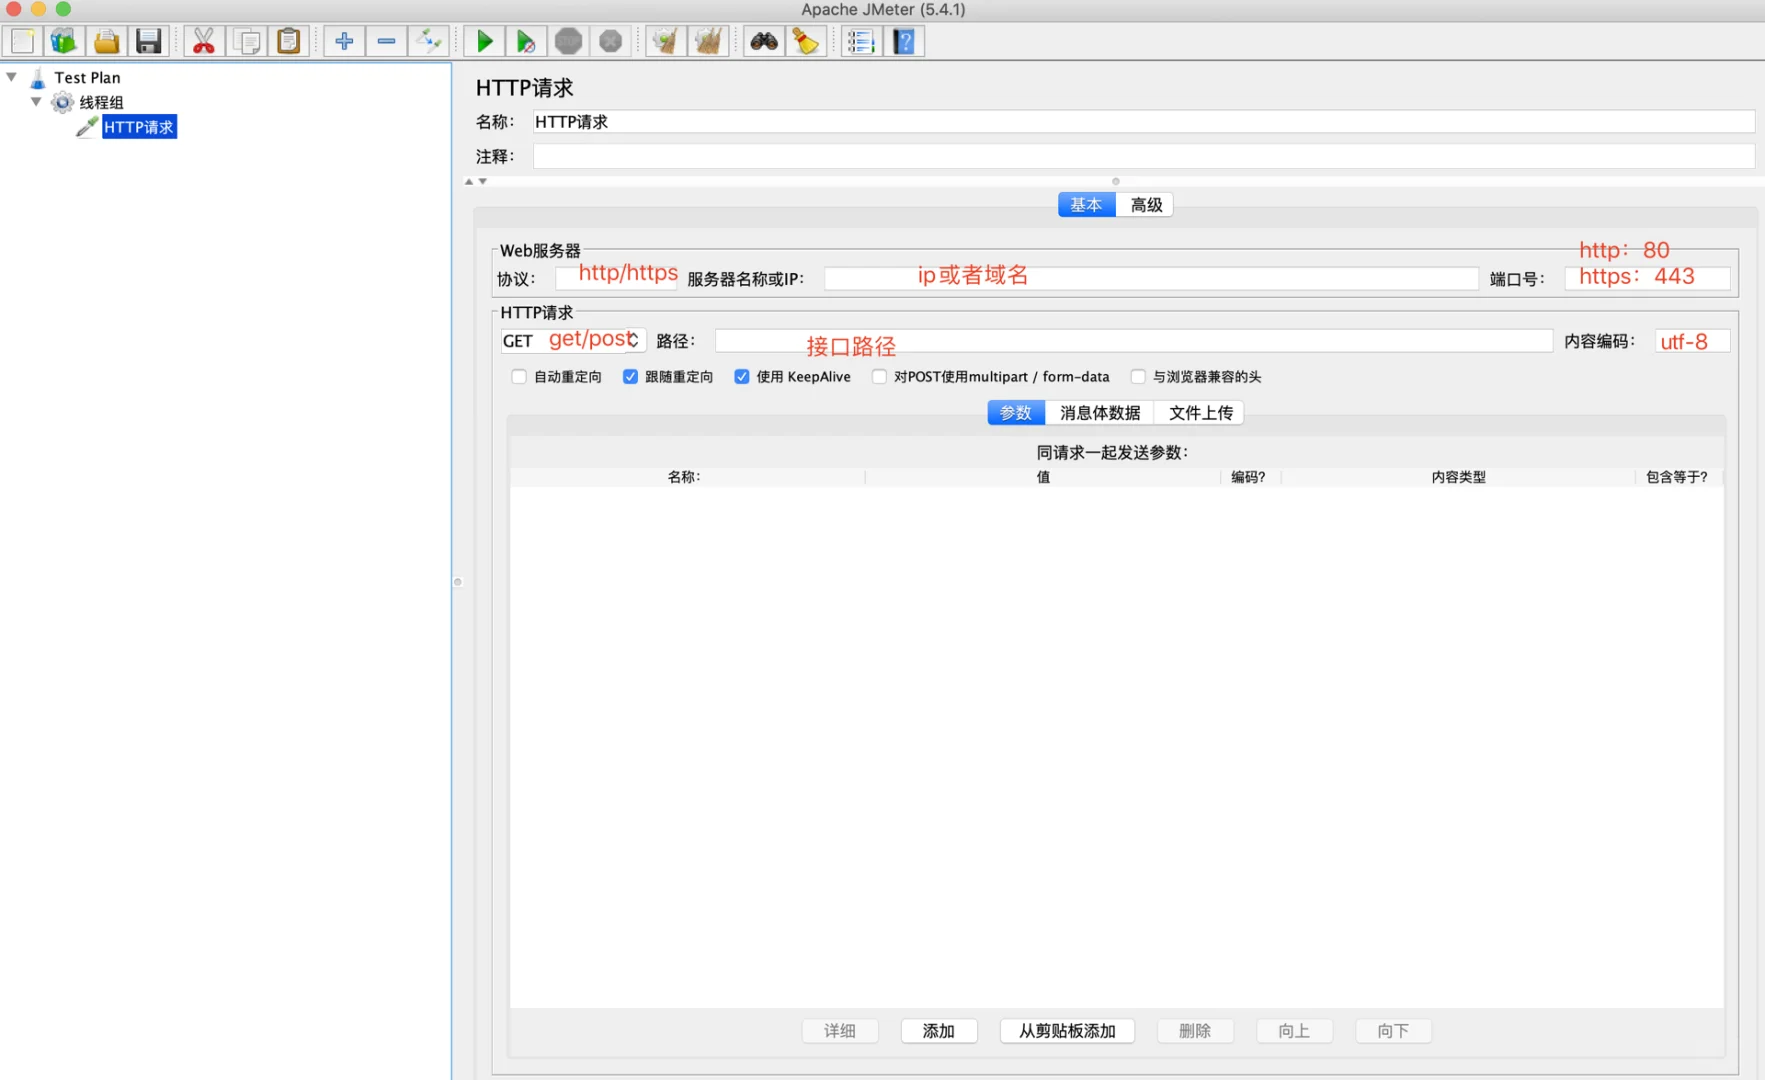Click the Start no pauses icon
The width and height of the screenshot is (1765, 1080).
tap(526, 41)
